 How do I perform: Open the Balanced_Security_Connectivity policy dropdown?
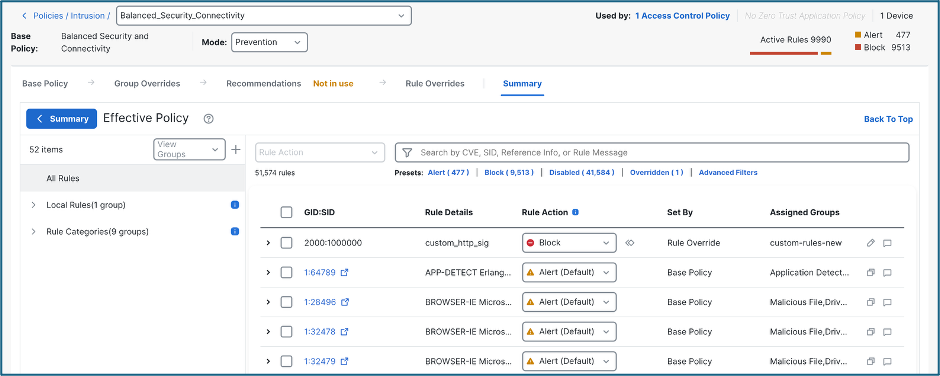click(x=264, y=16)
